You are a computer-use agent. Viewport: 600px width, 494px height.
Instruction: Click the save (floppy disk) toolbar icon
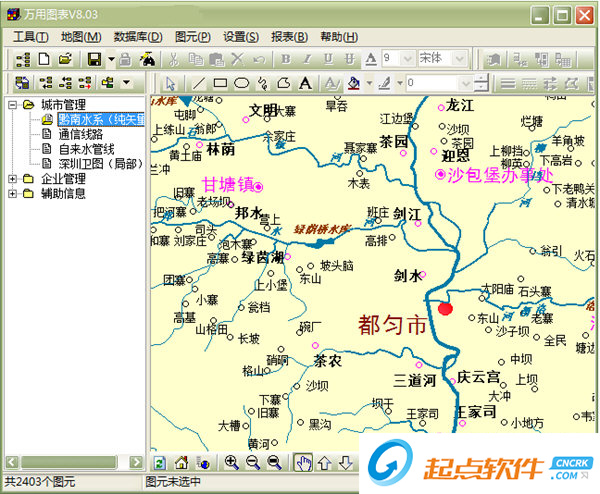[x=93, y=60]
